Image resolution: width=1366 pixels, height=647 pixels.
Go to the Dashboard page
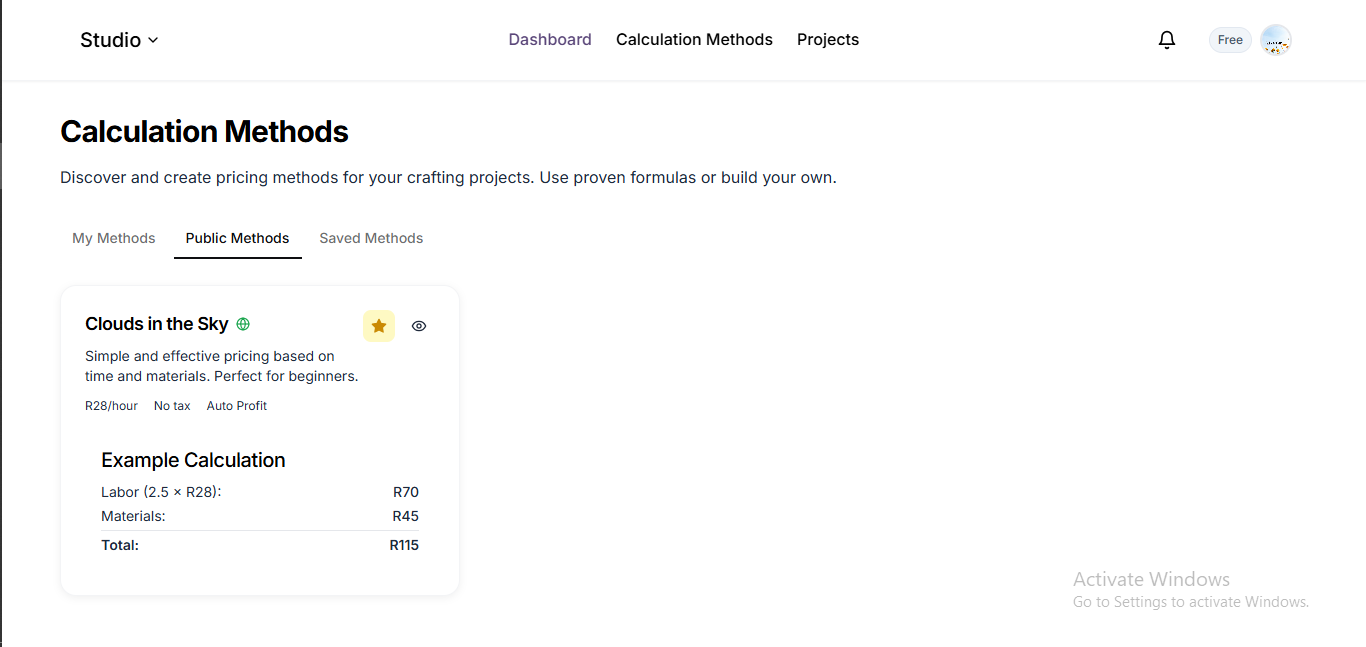pyautogui.click(x=550, y=40)
